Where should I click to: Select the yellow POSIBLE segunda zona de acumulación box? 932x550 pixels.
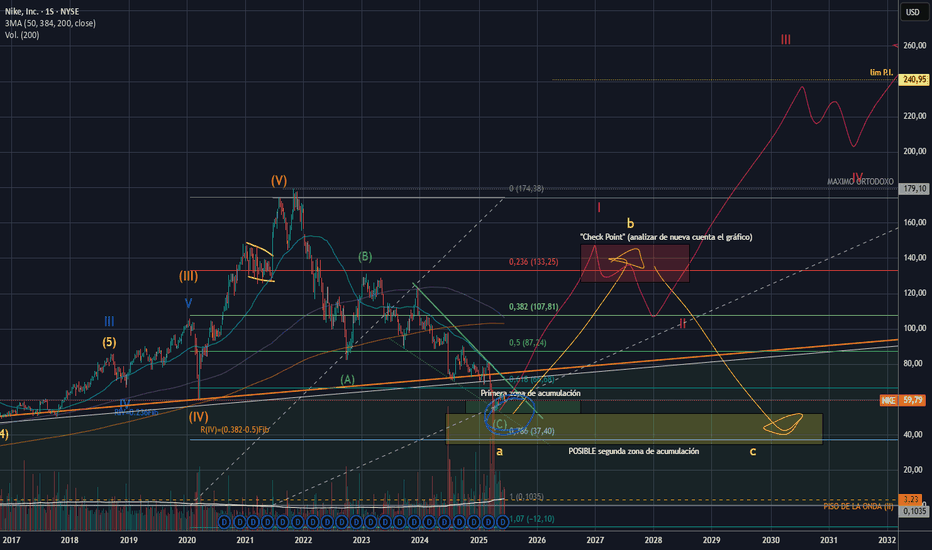click(x=634, y=429)
